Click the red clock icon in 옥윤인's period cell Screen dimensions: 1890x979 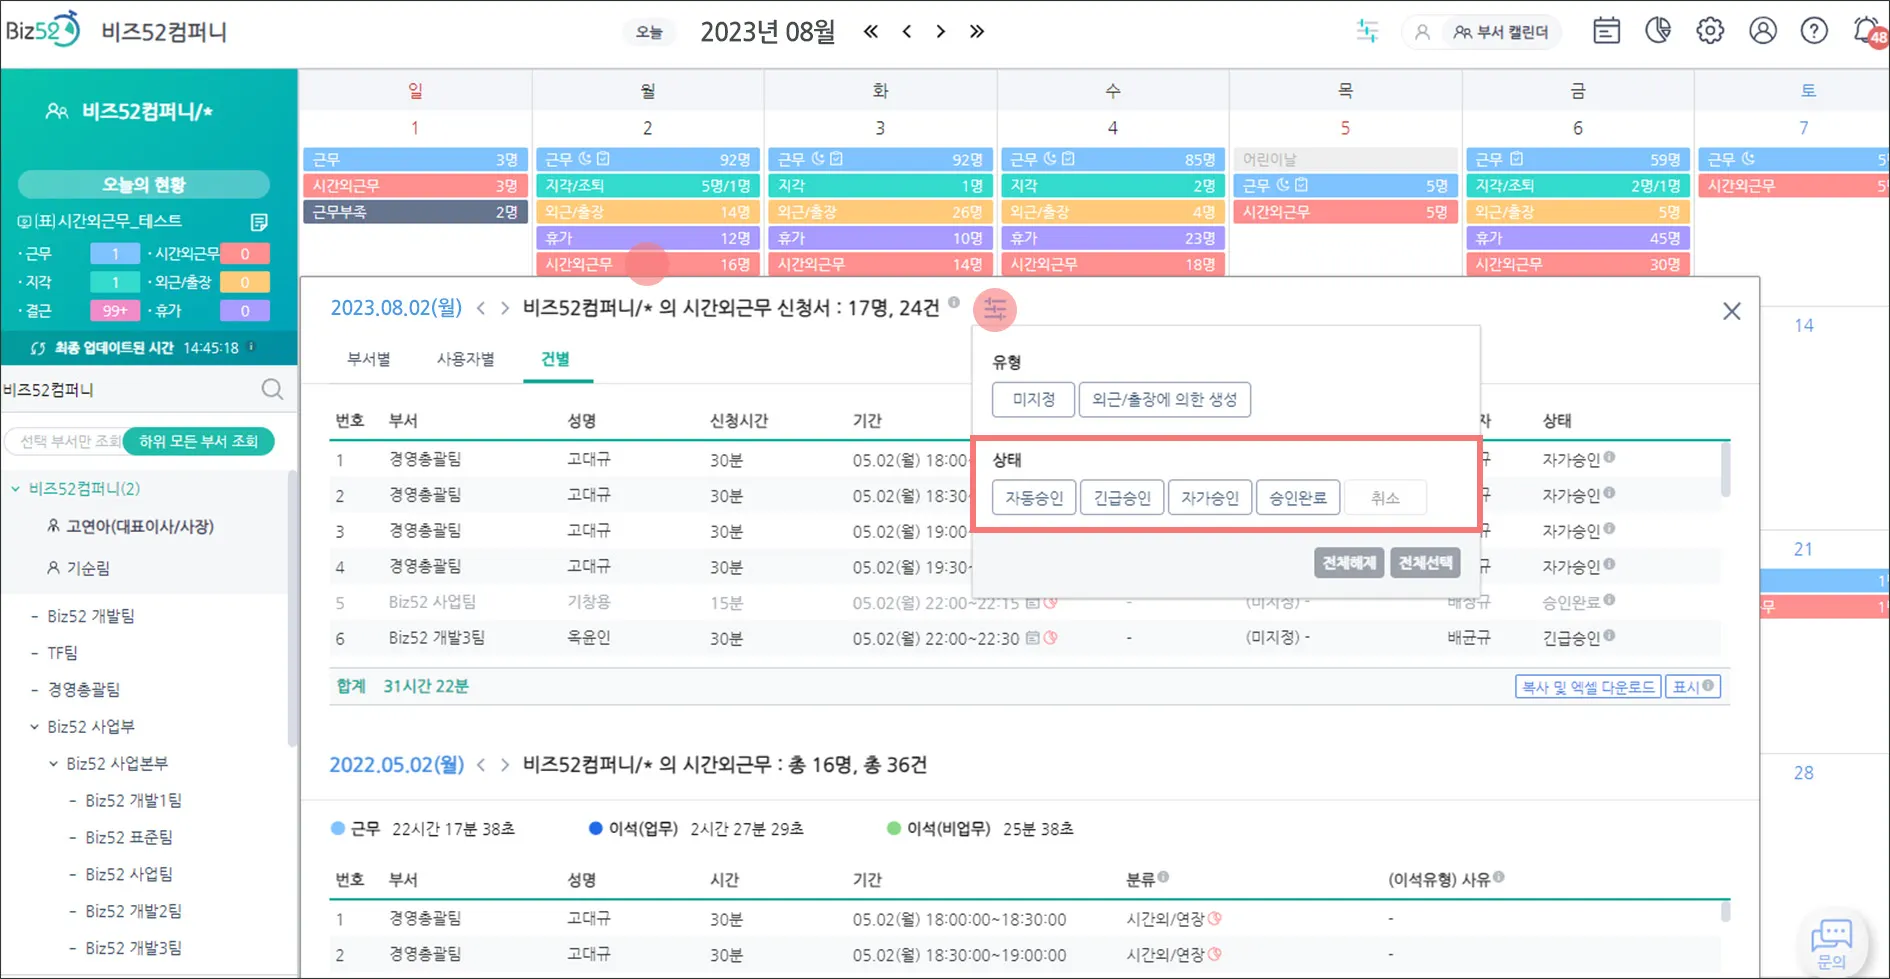1050,637
